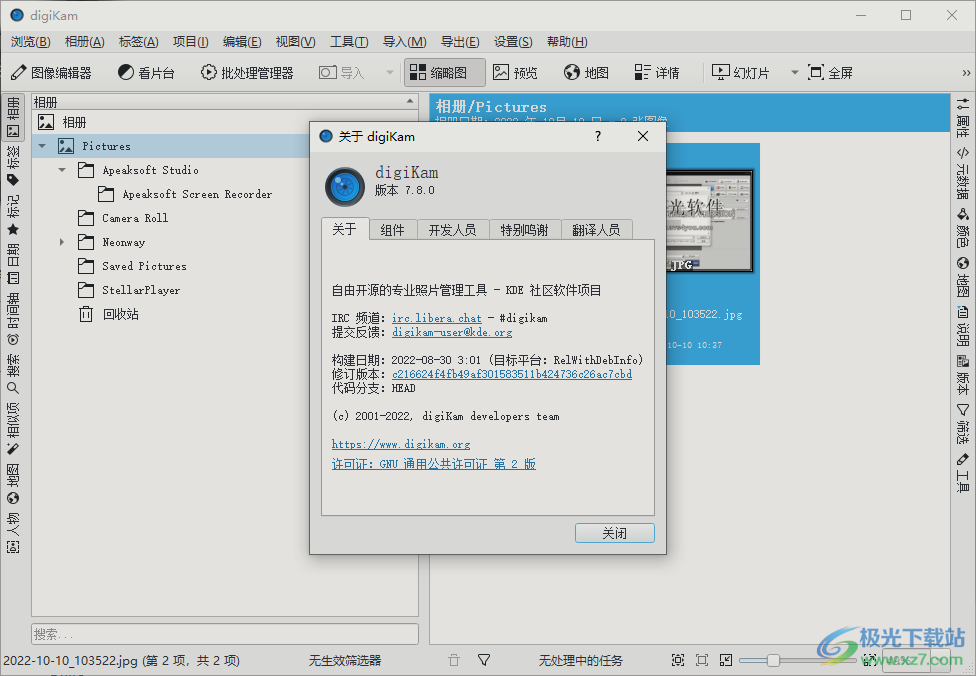Image resolution: width=976 pixels, height=676 pixels.
Task: Open the 标签 tags sidebar tab
Action: [x=13, y=166]
